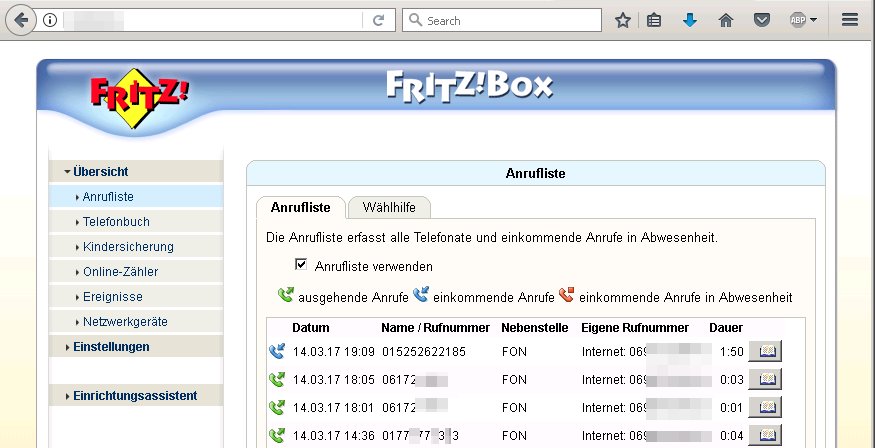Switch to the Wählhilfe tab
This screenshot has height=448, width=875.
coord(389,208)
